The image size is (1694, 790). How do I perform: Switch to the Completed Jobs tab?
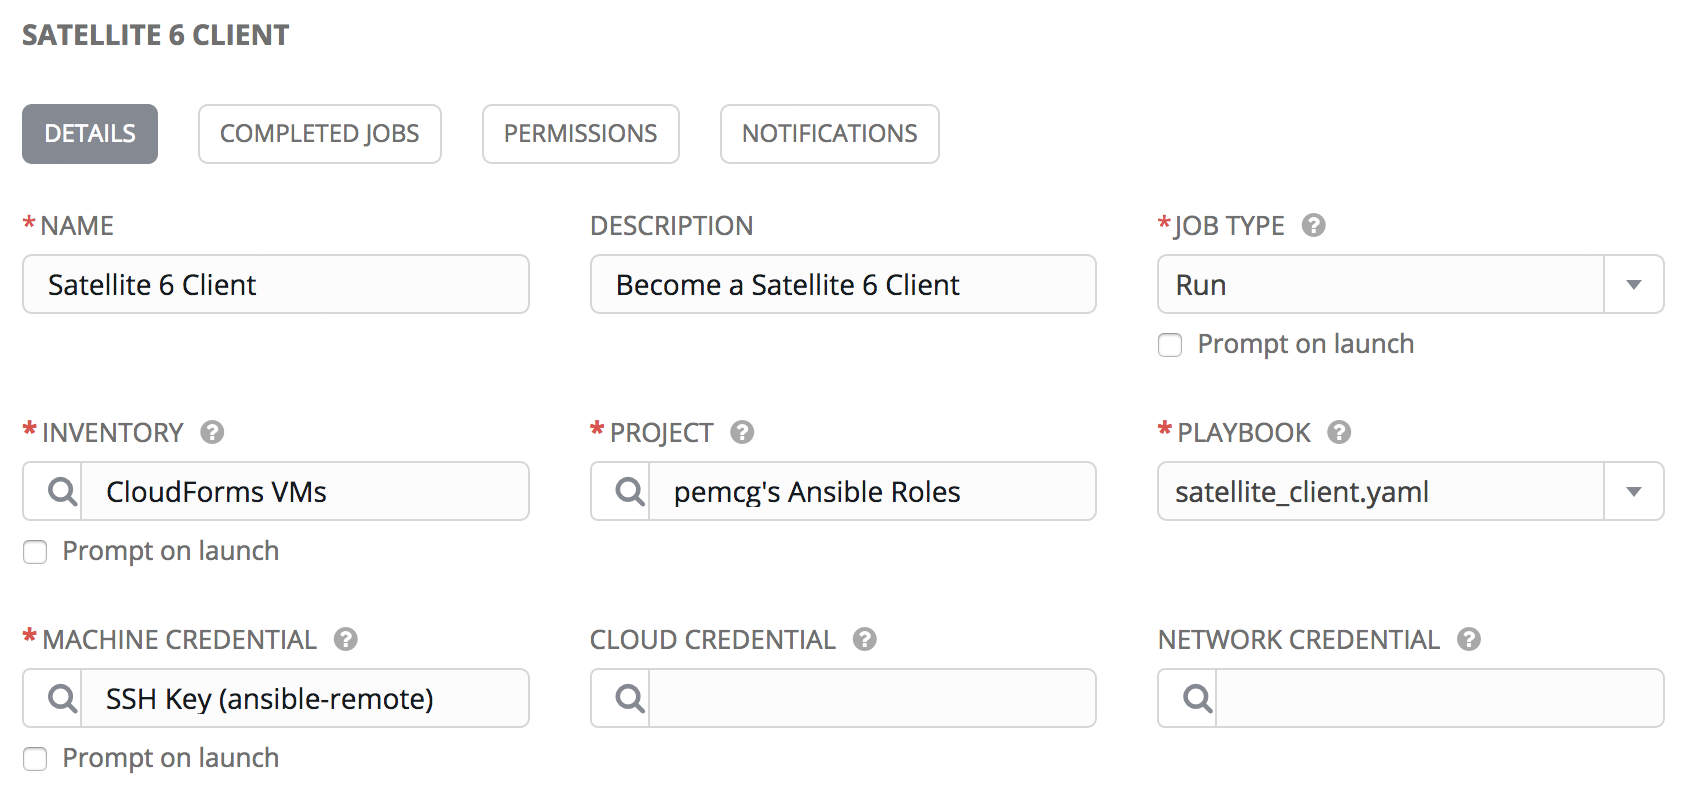click(x=319, y=134)
